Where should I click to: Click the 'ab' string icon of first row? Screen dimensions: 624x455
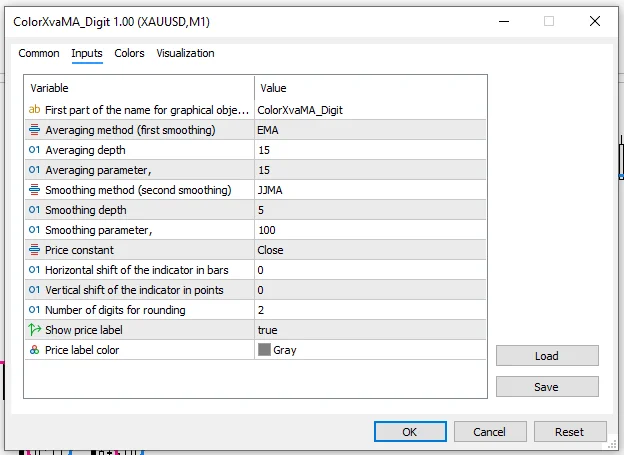pyautogui.click(x=35, y=109)
